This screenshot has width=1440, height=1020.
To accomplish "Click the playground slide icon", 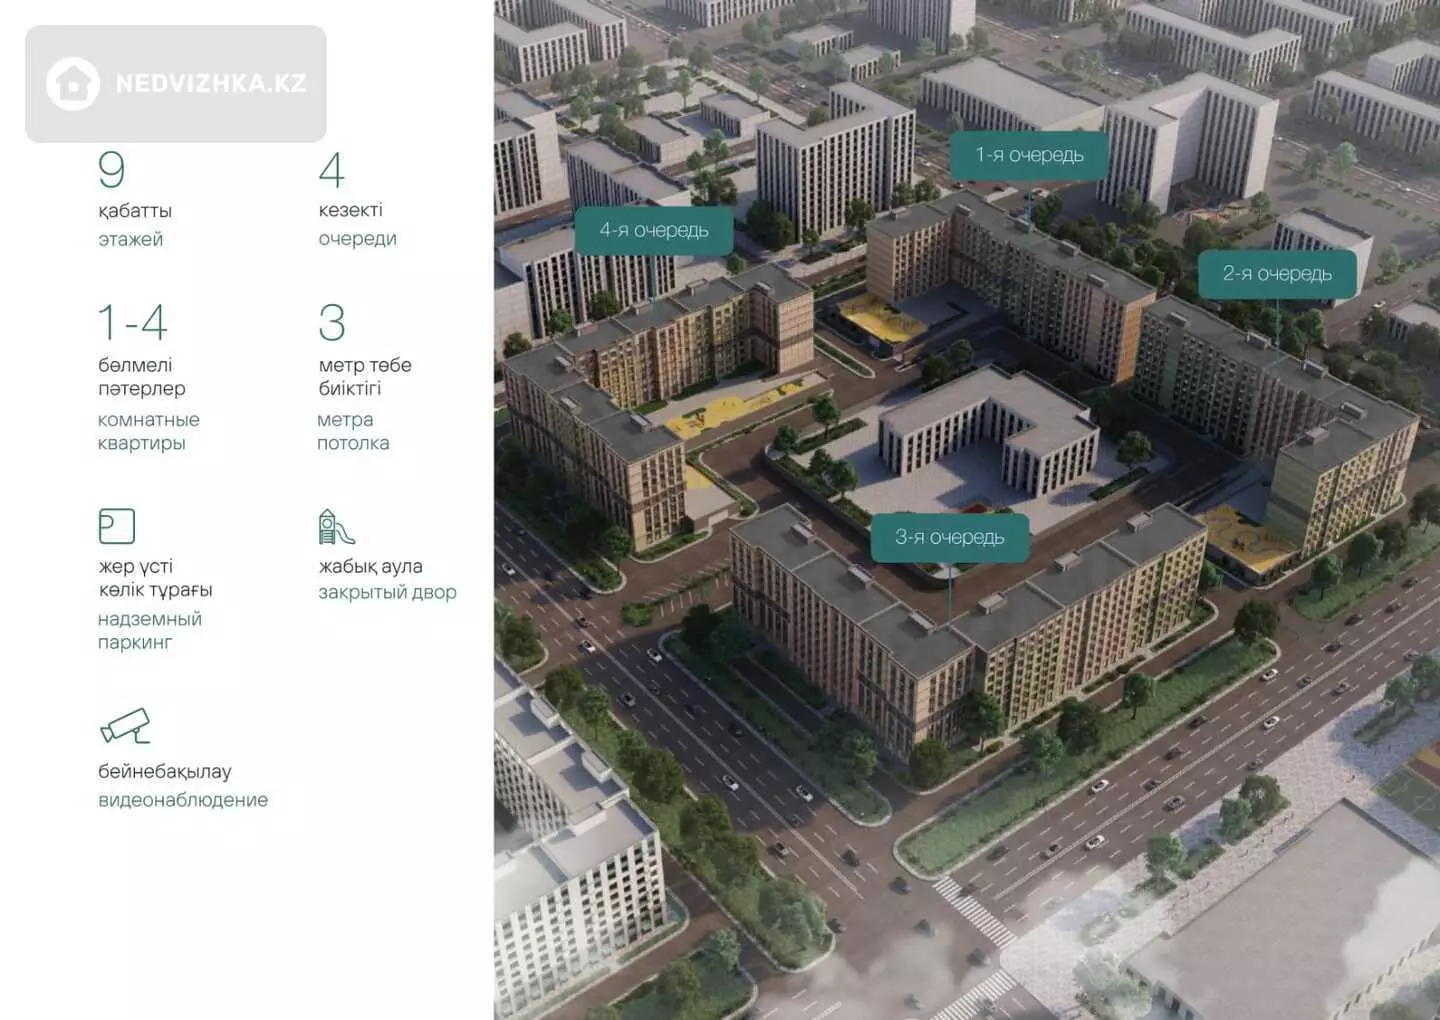I will tap(336, 526).
